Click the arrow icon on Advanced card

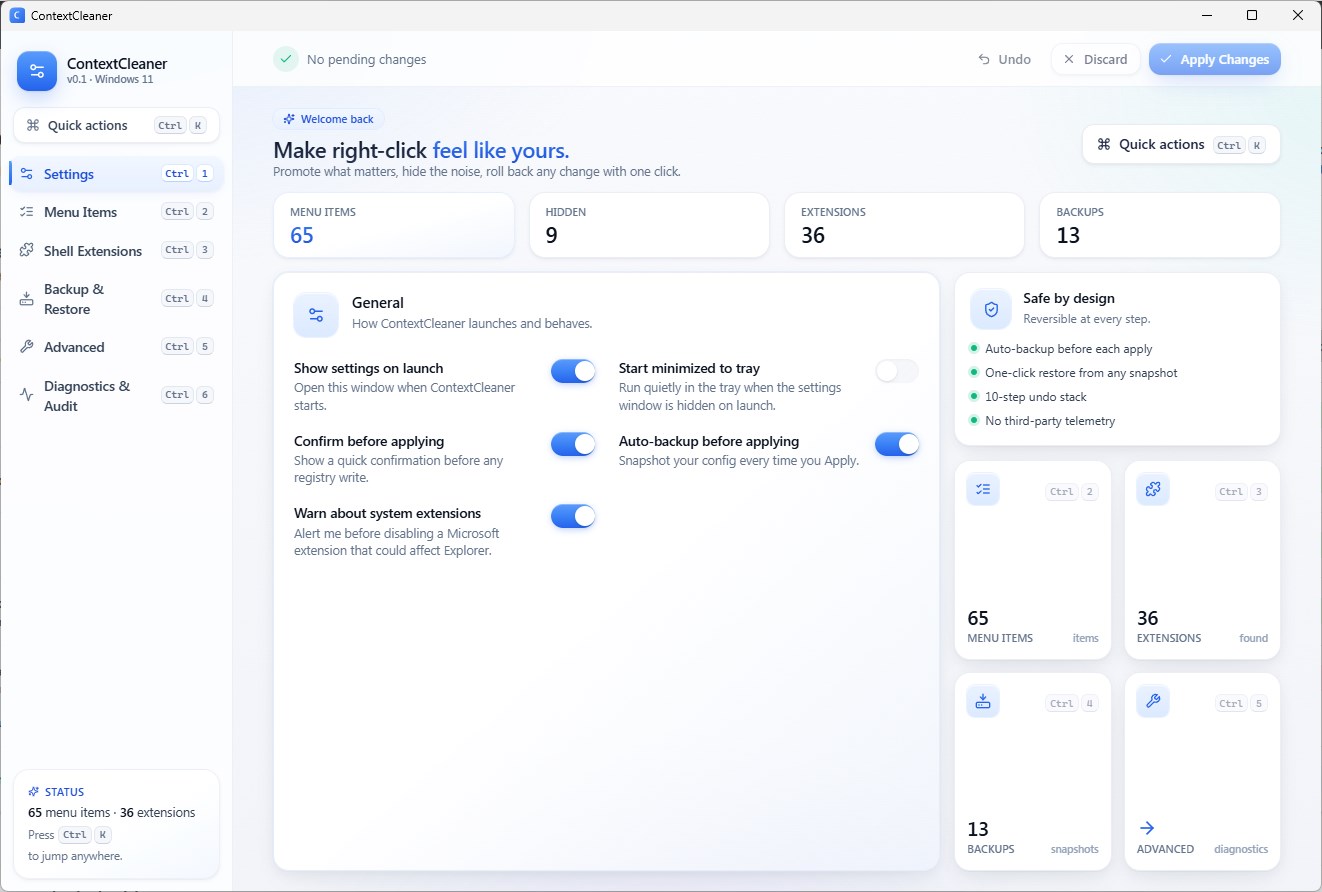(x=1147, y=828)
